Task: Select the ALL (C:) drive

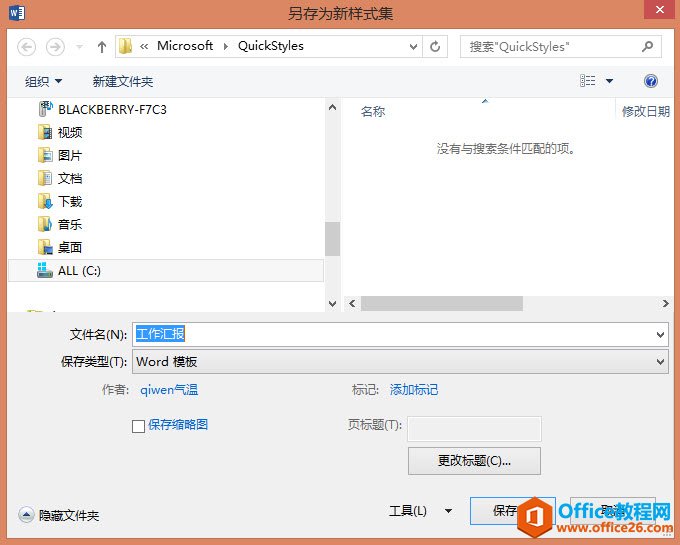Action: point(166,271)
